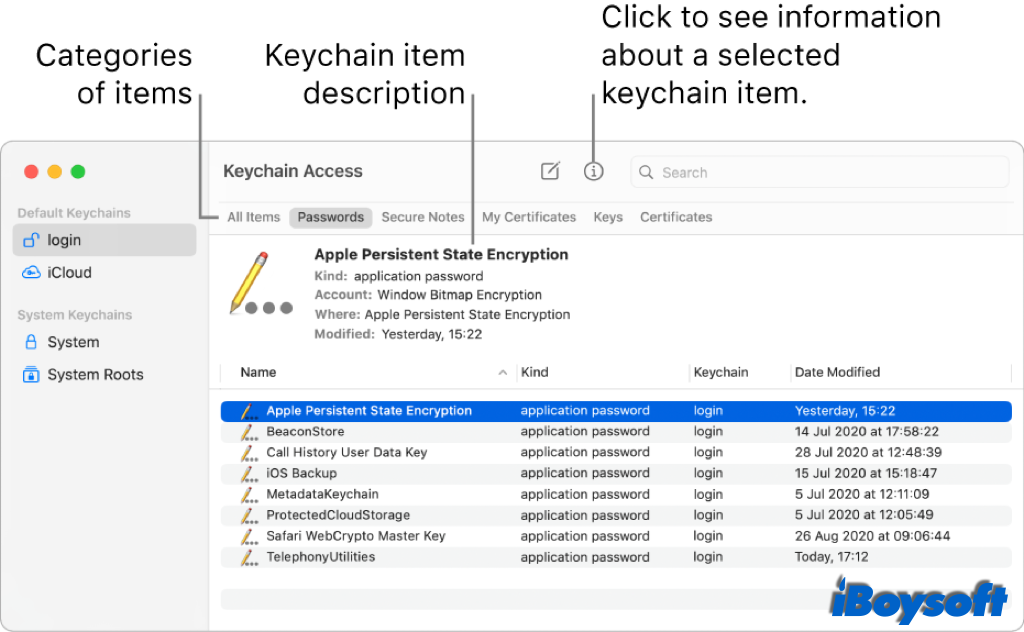
Task: Click the date 26 Aug 2020 at 09:06:44
Action: (x=872, y=536)
